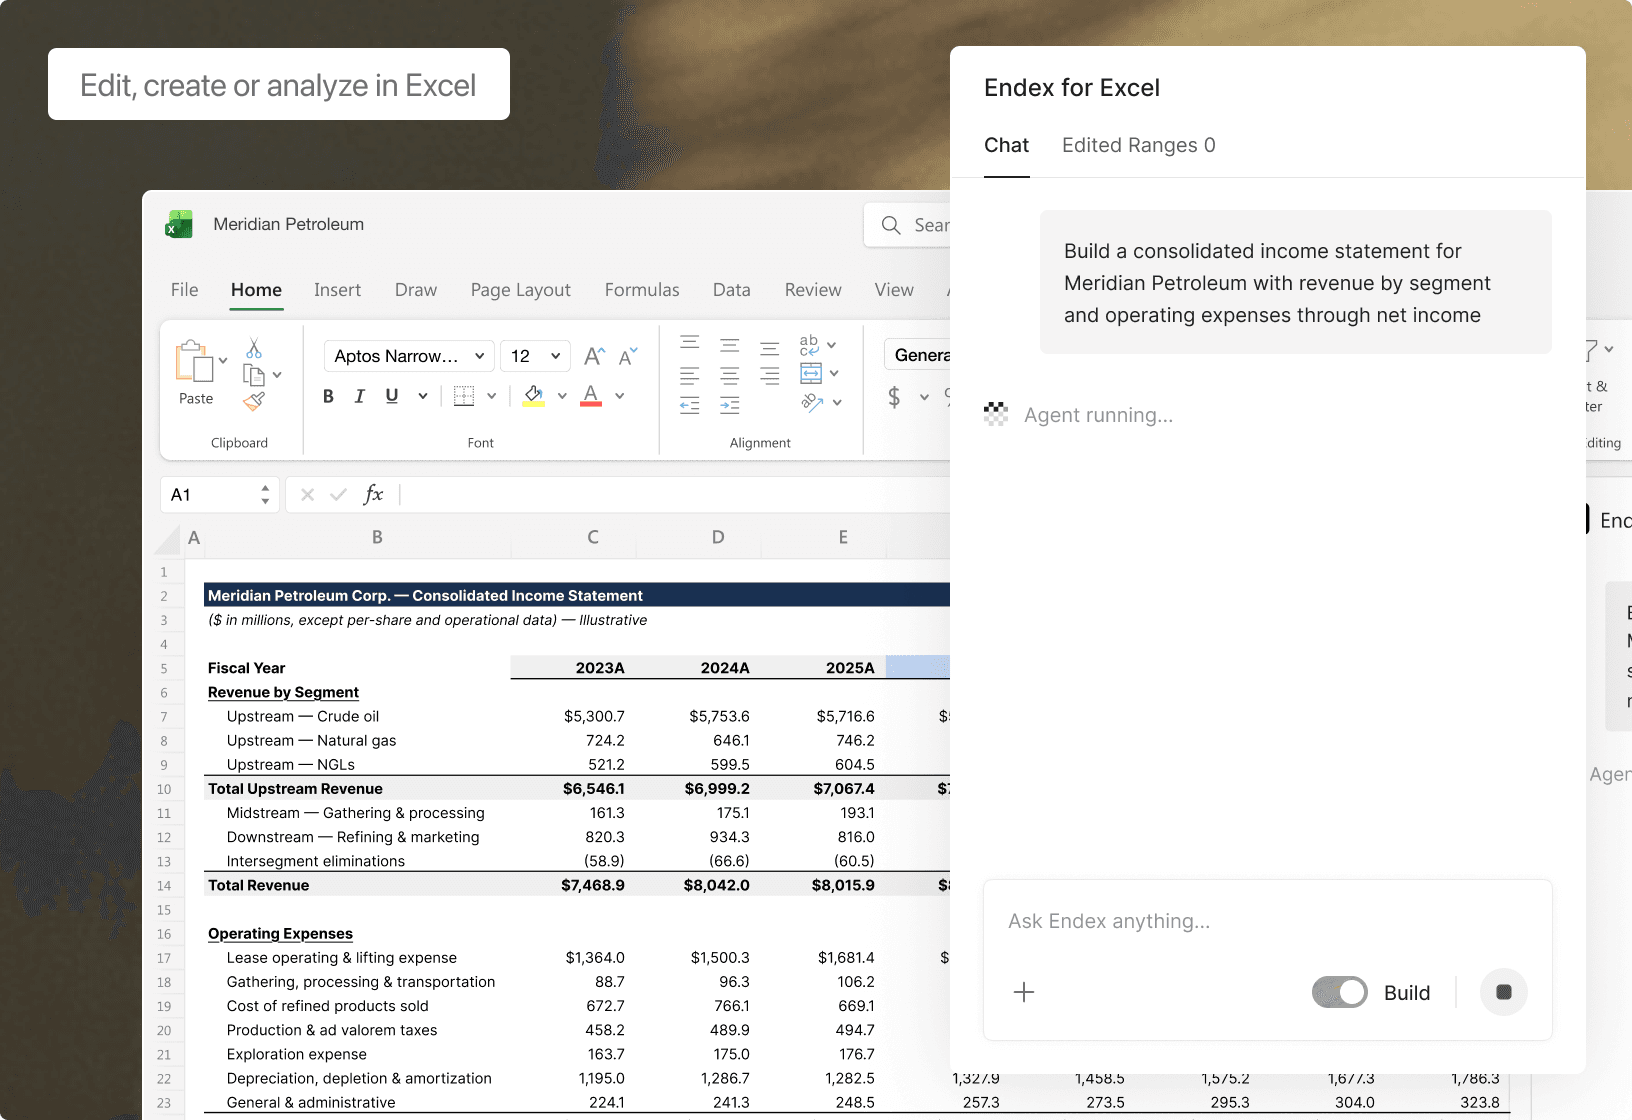
Task: Open the Copy options dropdown arrow
Action: [x=277, y=375]
